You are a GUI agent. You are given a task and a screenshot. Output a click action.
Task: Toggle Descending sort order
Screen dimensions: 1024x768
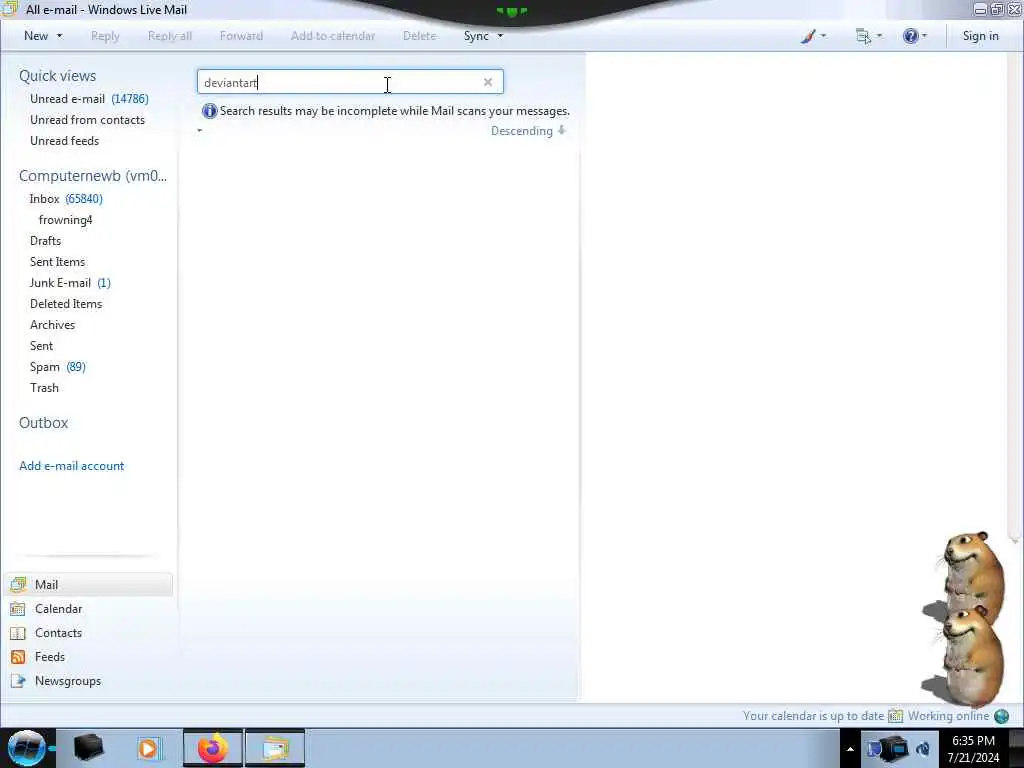(x=528, y=131)
